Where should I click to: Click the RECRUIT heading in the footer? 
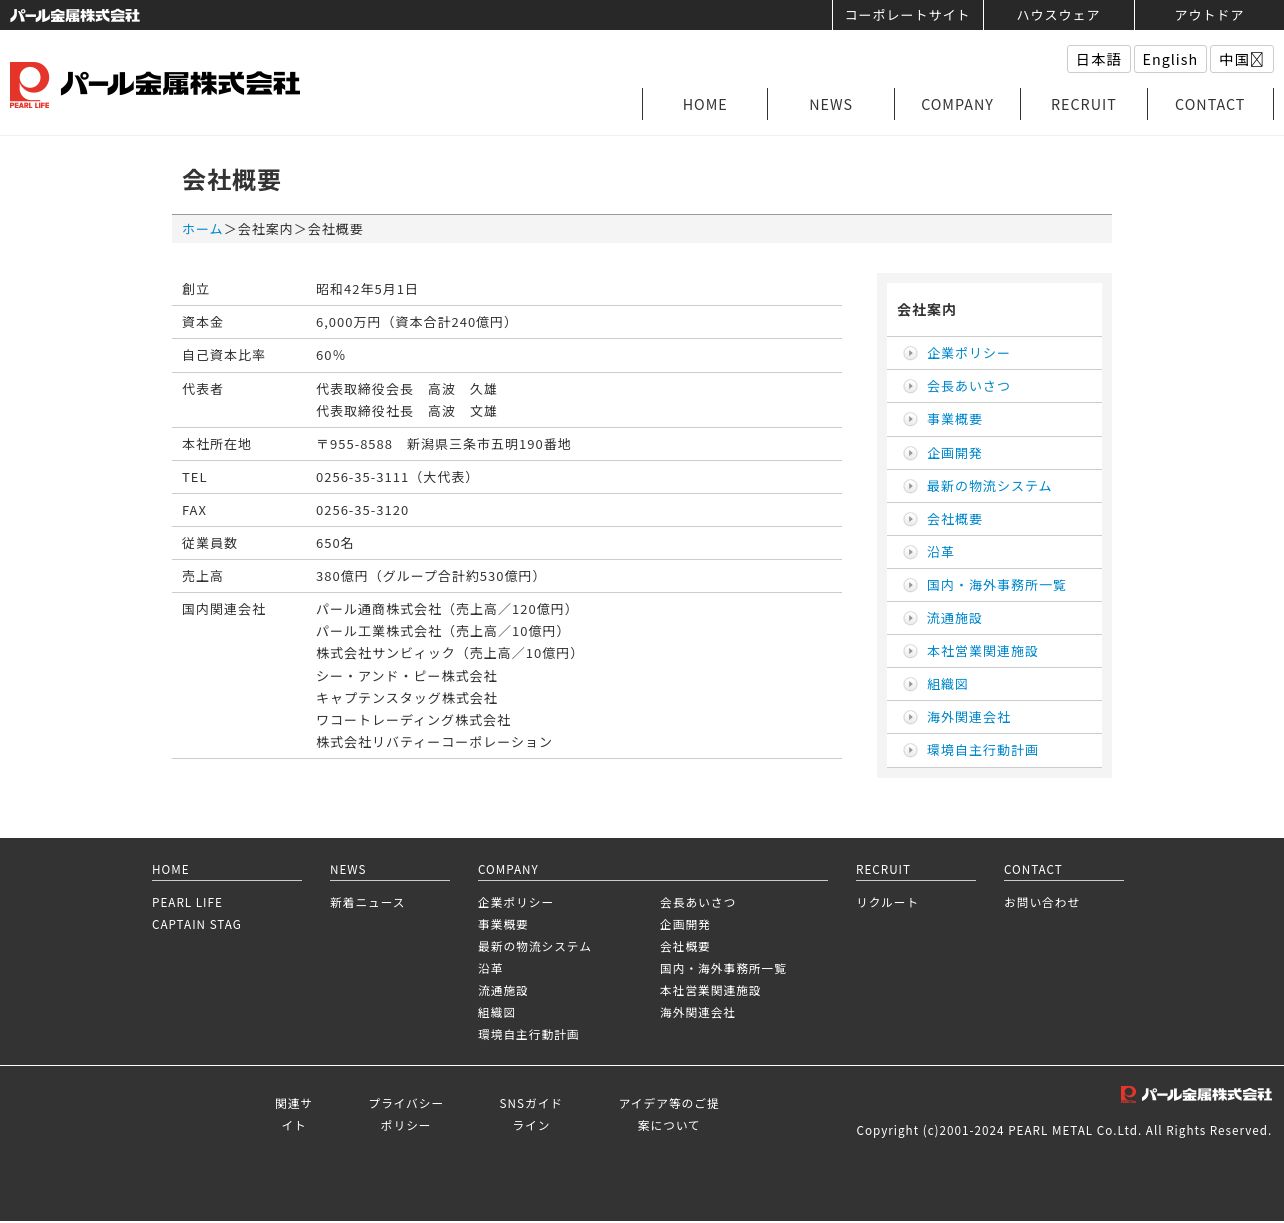pos(883,869)
